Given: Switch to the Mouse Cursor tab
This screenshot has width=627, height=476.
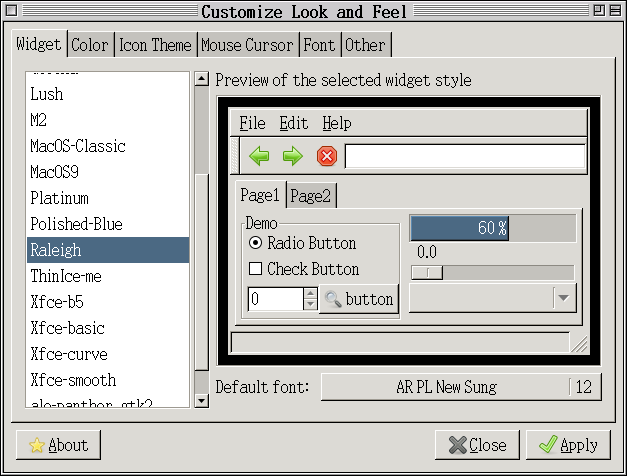Looking at the screenshot, I should click(247, 45).
